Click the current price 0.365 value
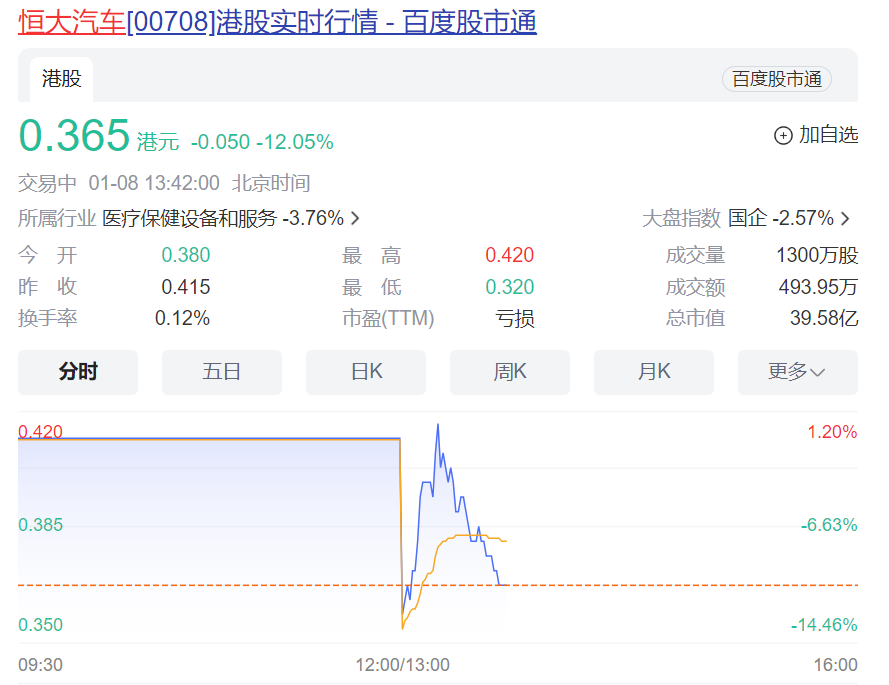 [74, 135]
